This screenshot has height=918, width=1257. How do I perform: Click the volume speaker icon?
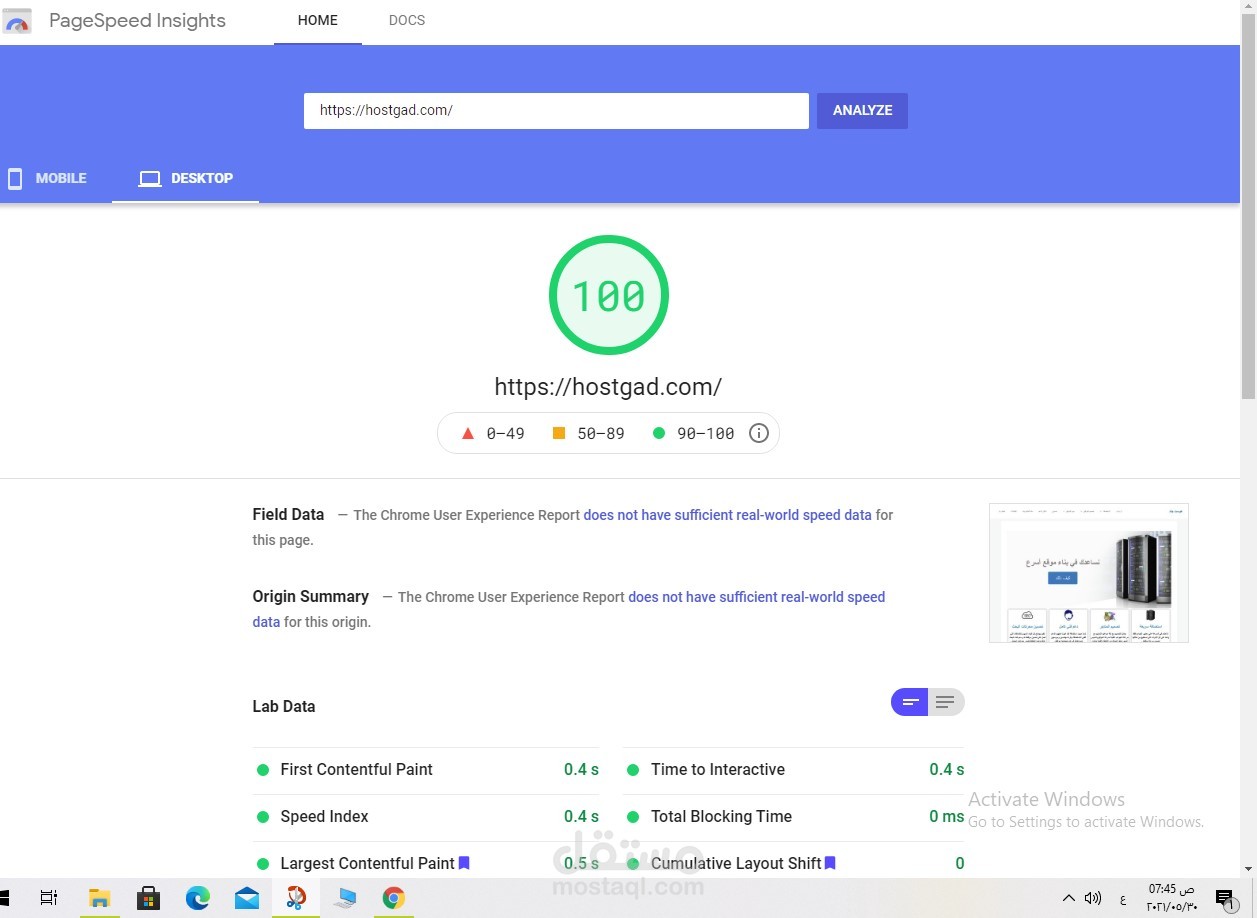(1093, 898)
